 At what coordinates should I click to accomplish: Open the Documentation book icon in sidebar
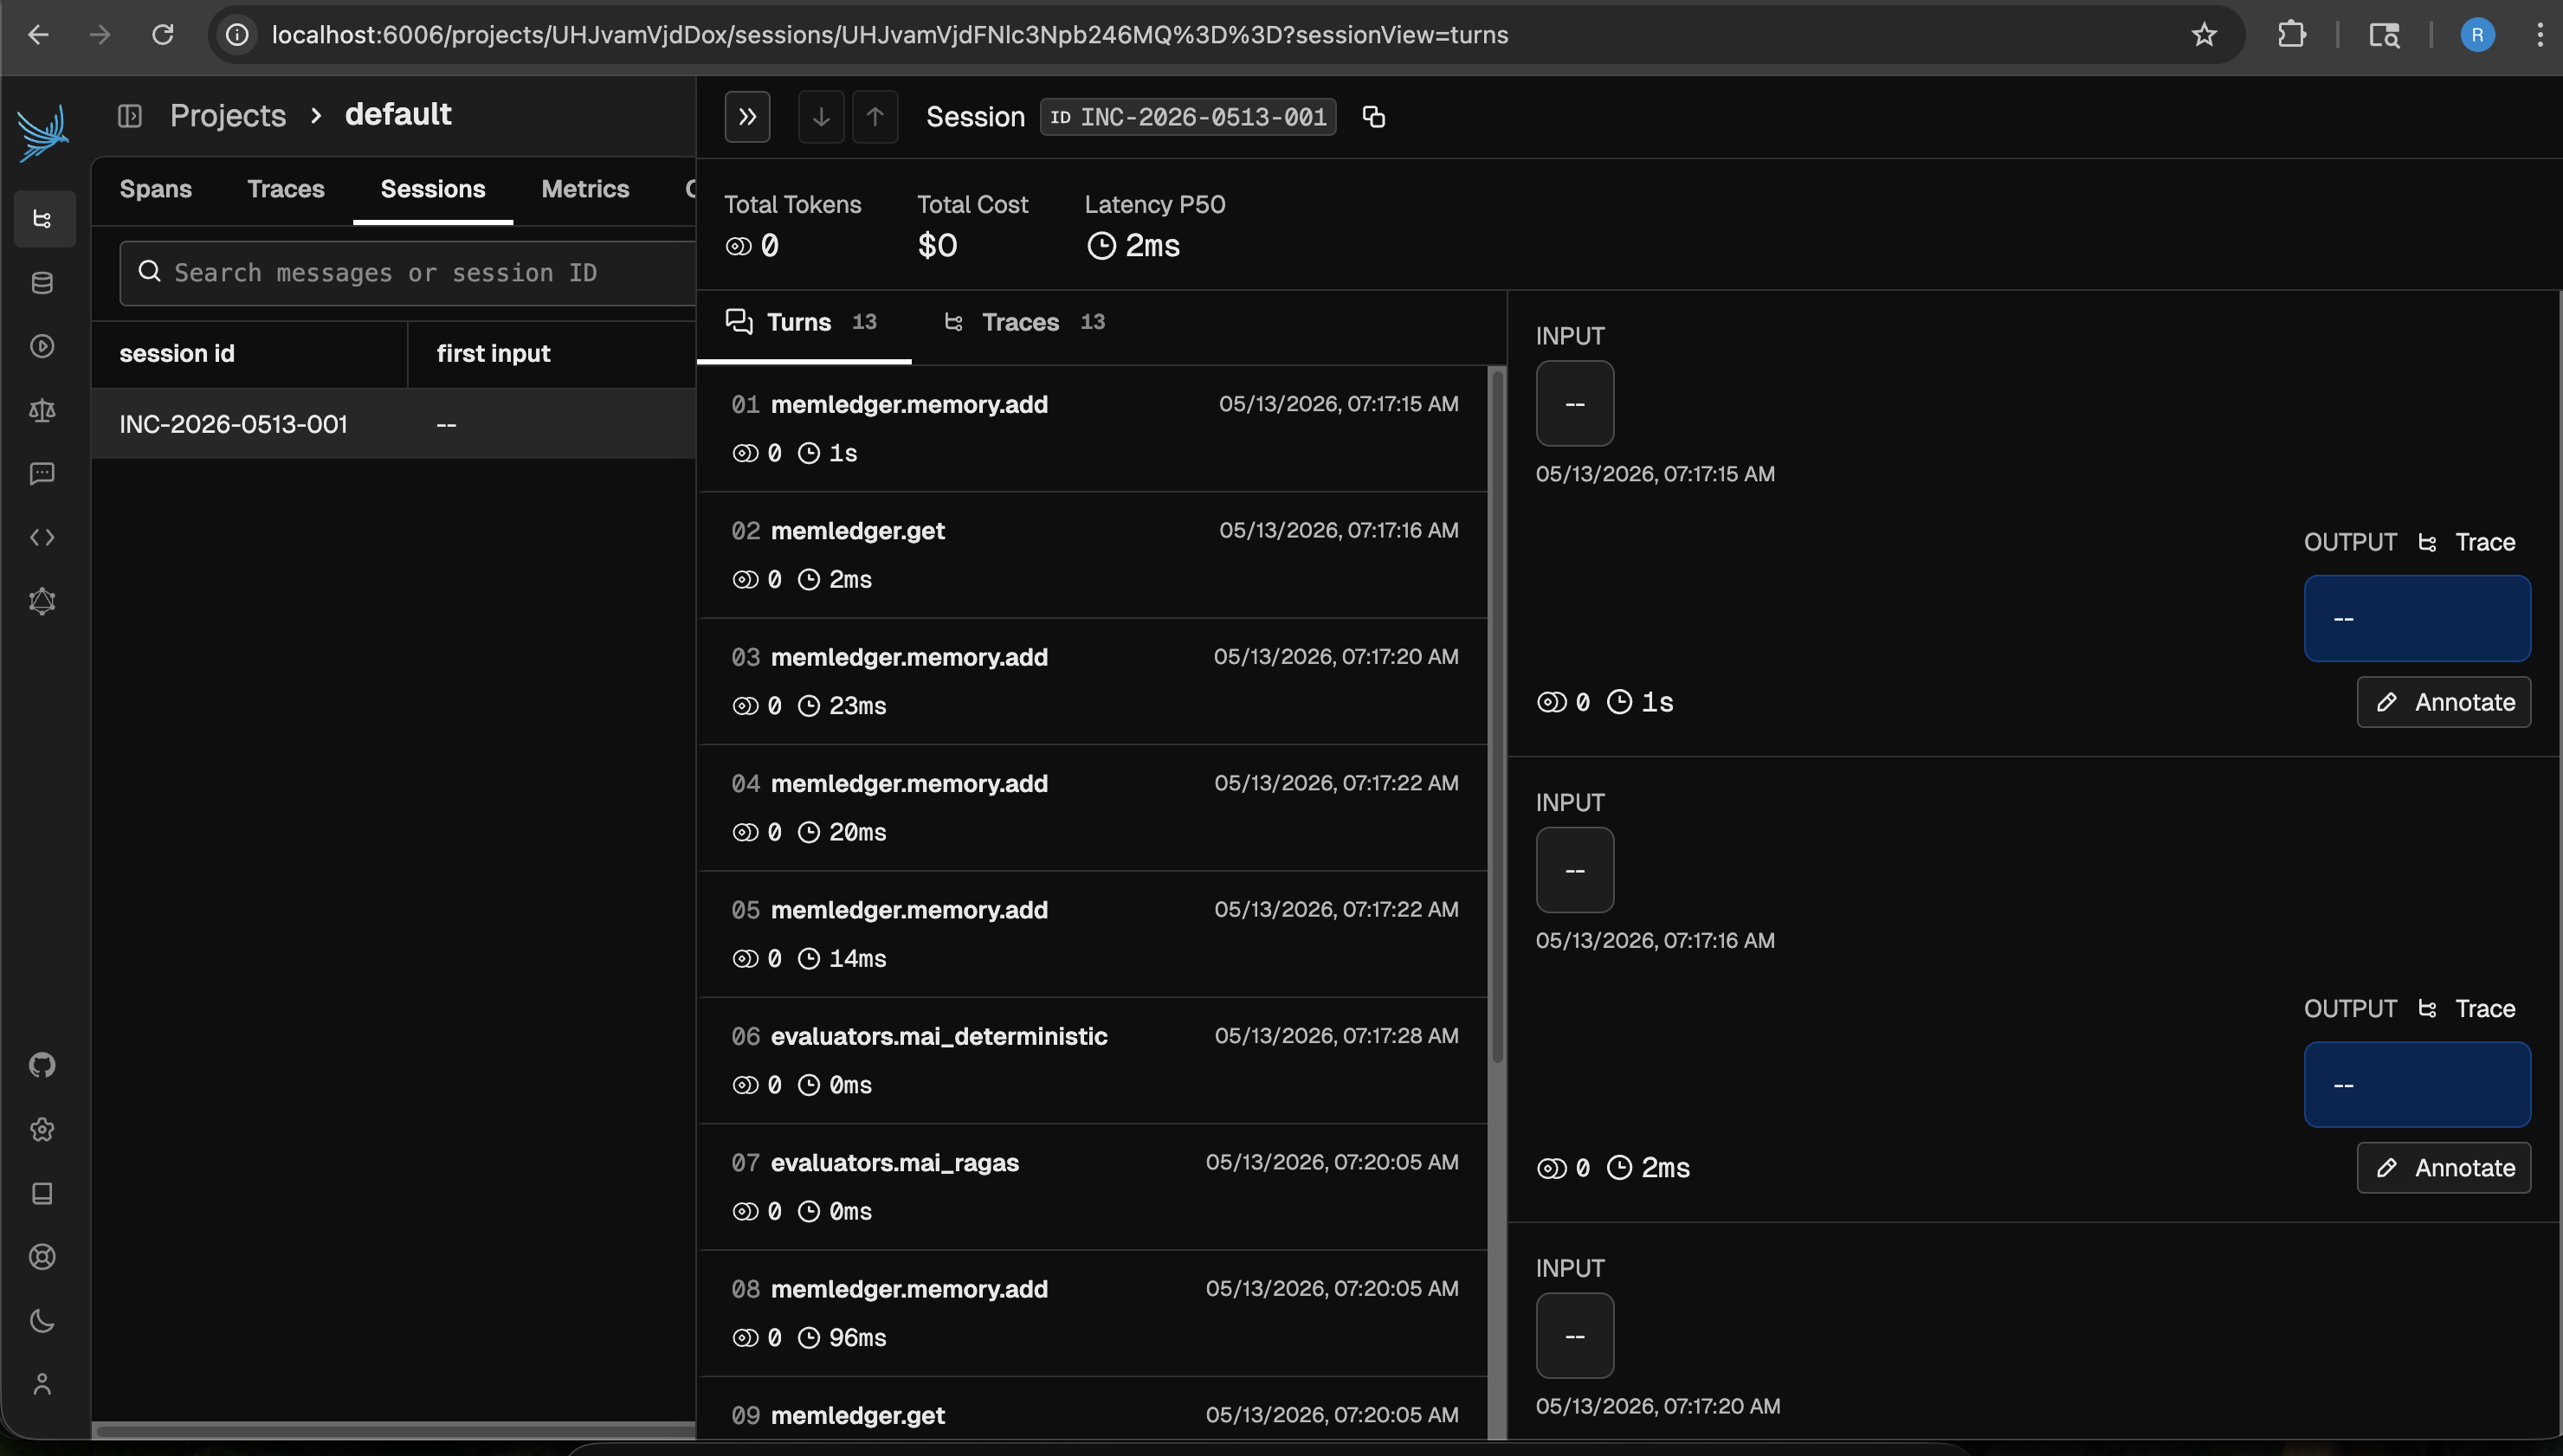coord(43,1193)
